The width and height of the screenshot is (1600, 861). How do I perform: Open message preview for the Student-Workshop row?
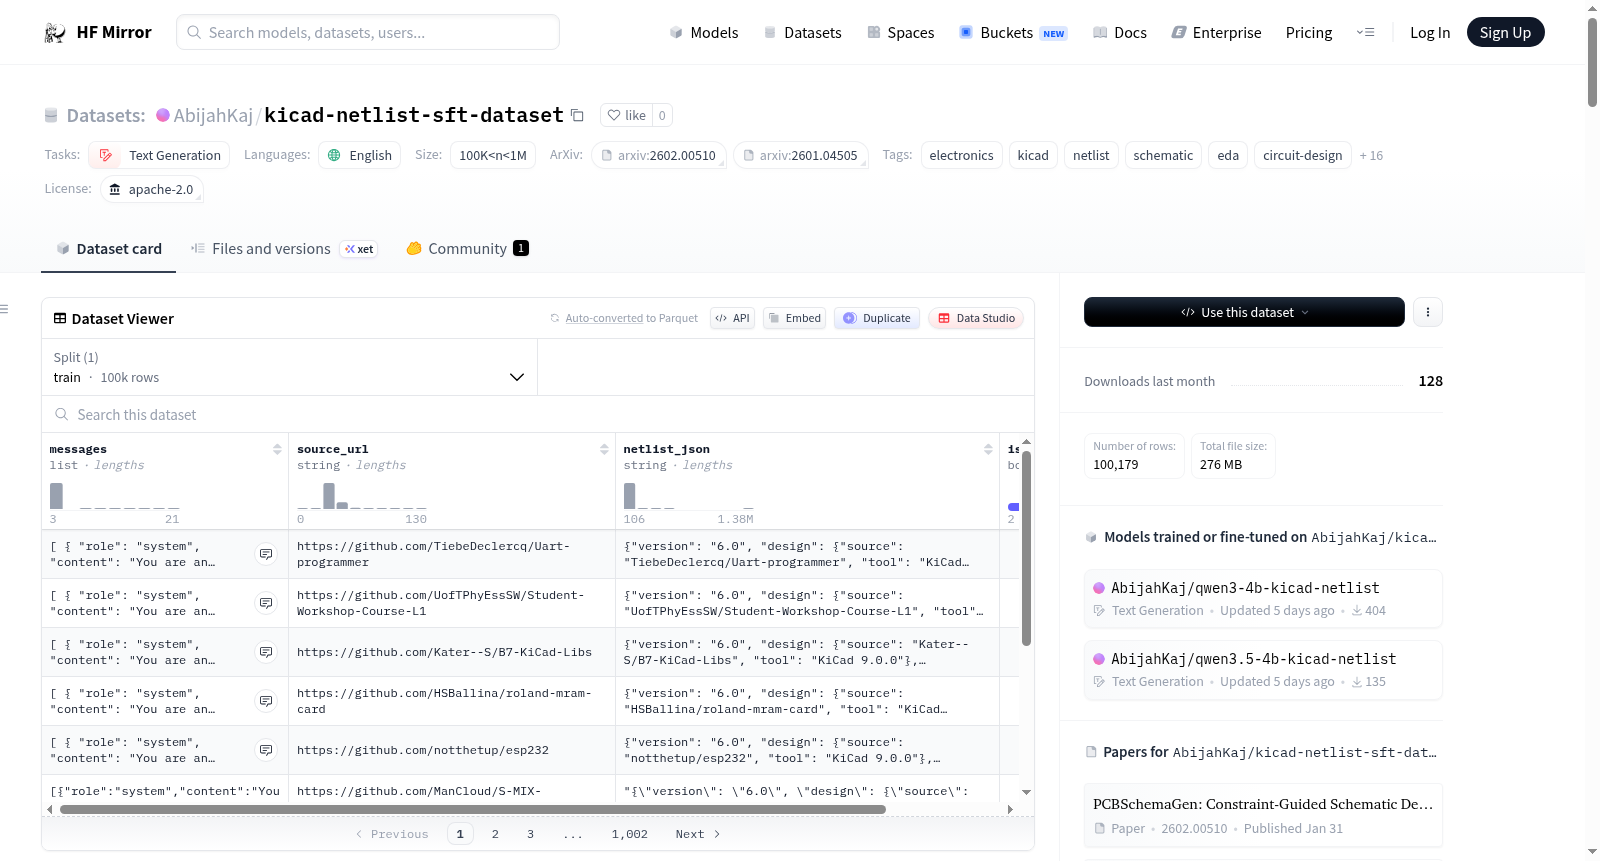(266, 603)
